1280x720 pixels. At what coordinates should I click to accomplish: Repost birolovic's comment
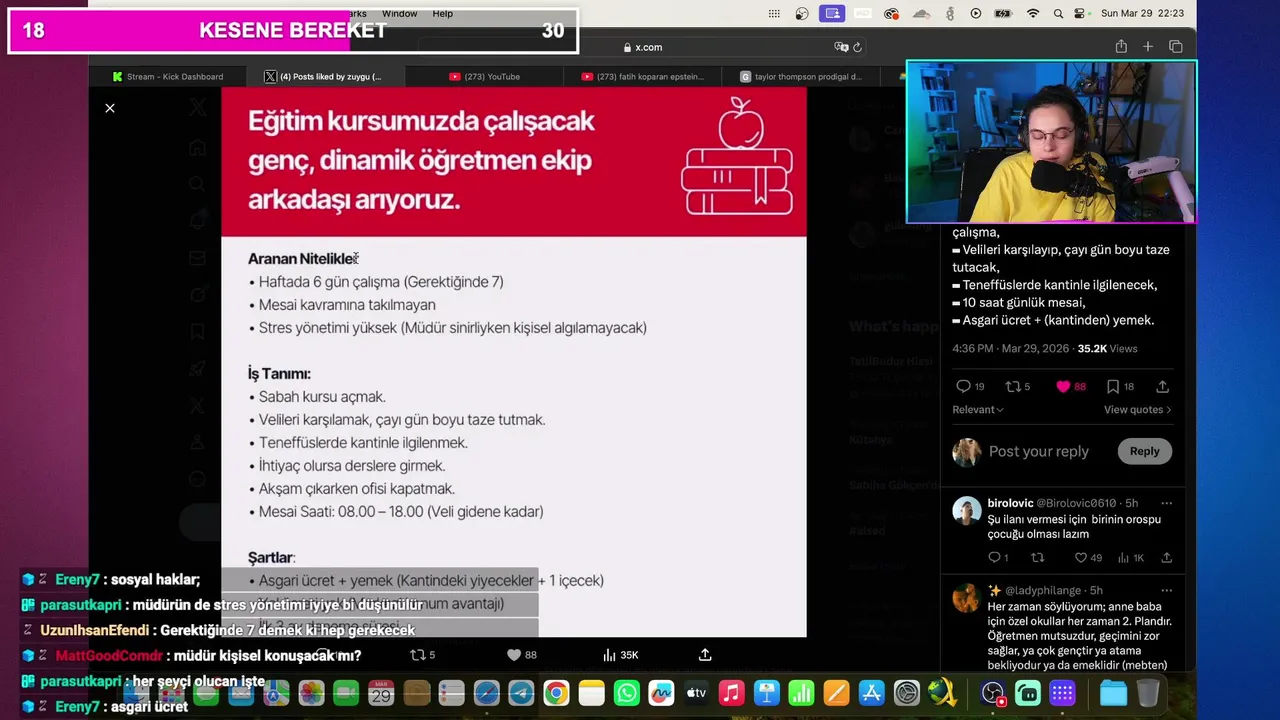pos(1038,558)
